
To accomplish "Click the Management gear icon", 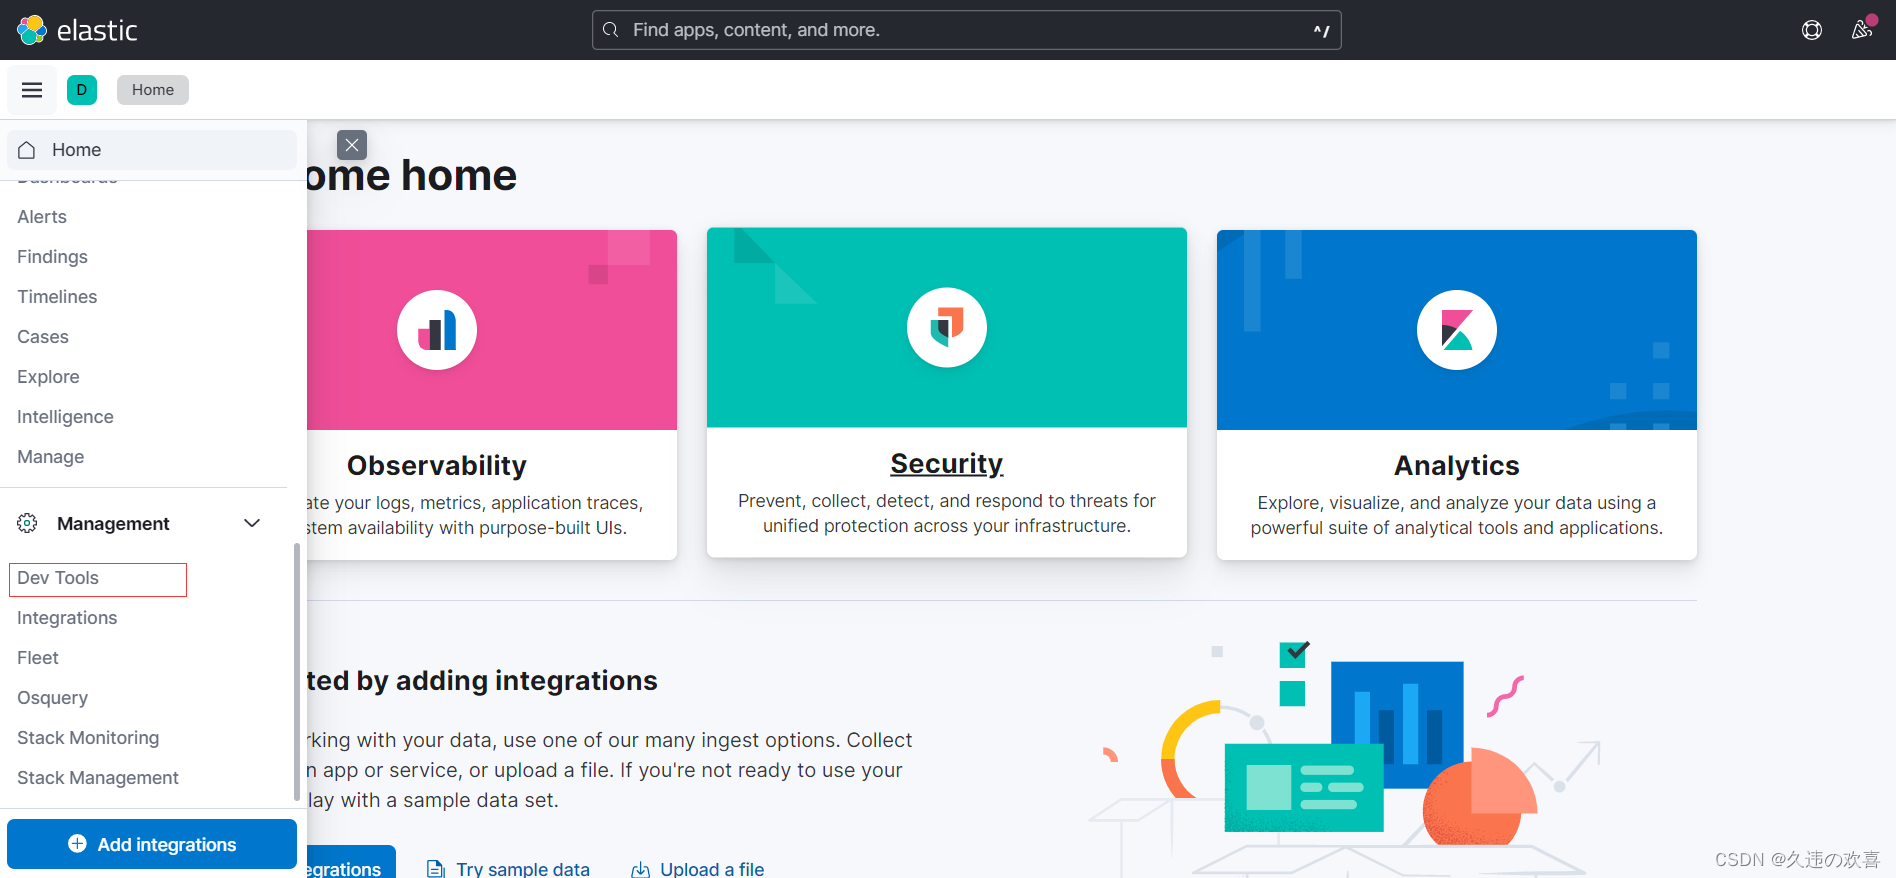I will point(27,523).
